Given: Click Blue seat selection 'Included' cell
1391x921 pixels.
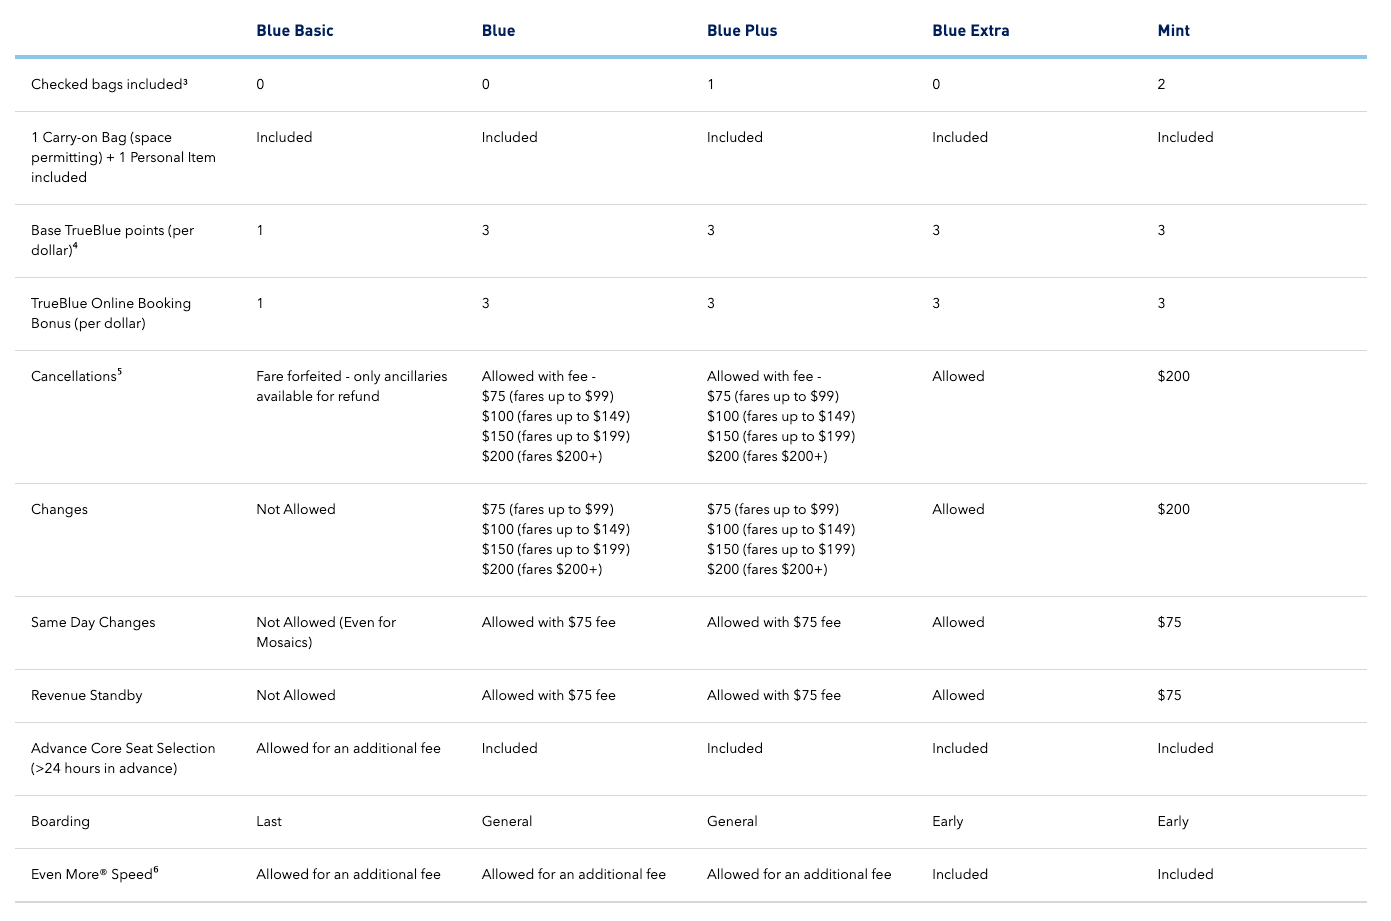Looking at the screenshot, I should pos(510,748).
